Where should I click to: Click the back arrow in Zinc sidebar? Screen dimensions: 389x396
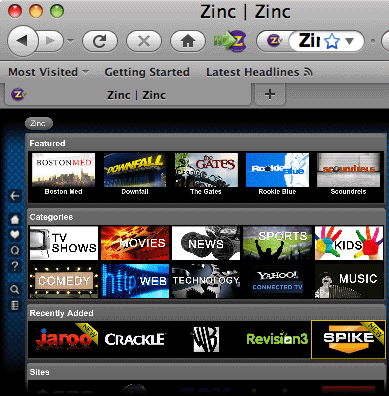click(14, 196)
